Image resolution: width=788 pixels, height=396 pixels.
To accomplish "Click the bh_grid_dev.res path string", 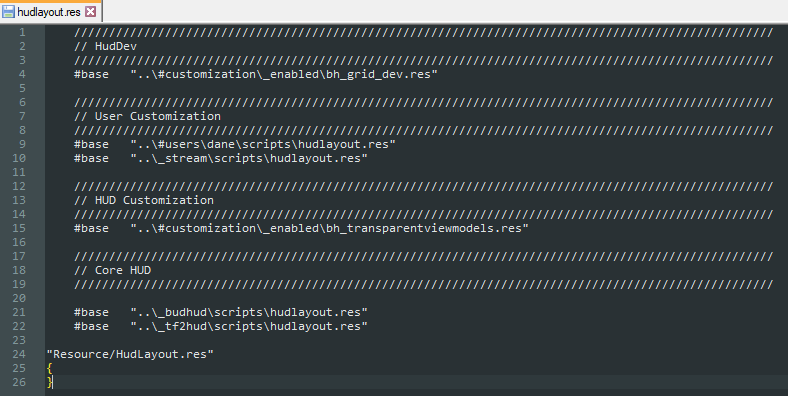I will coord(284,74).
